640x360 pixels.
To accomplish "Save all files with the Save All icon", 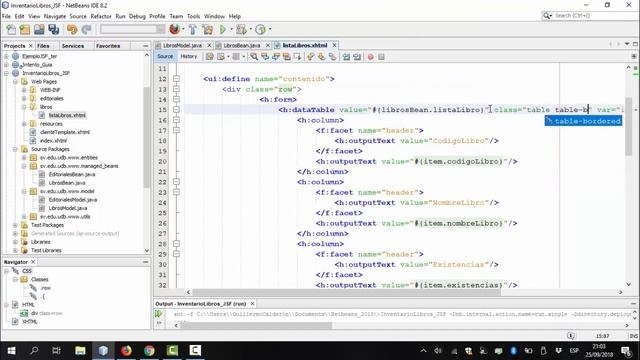I will [x=53, y=29].
